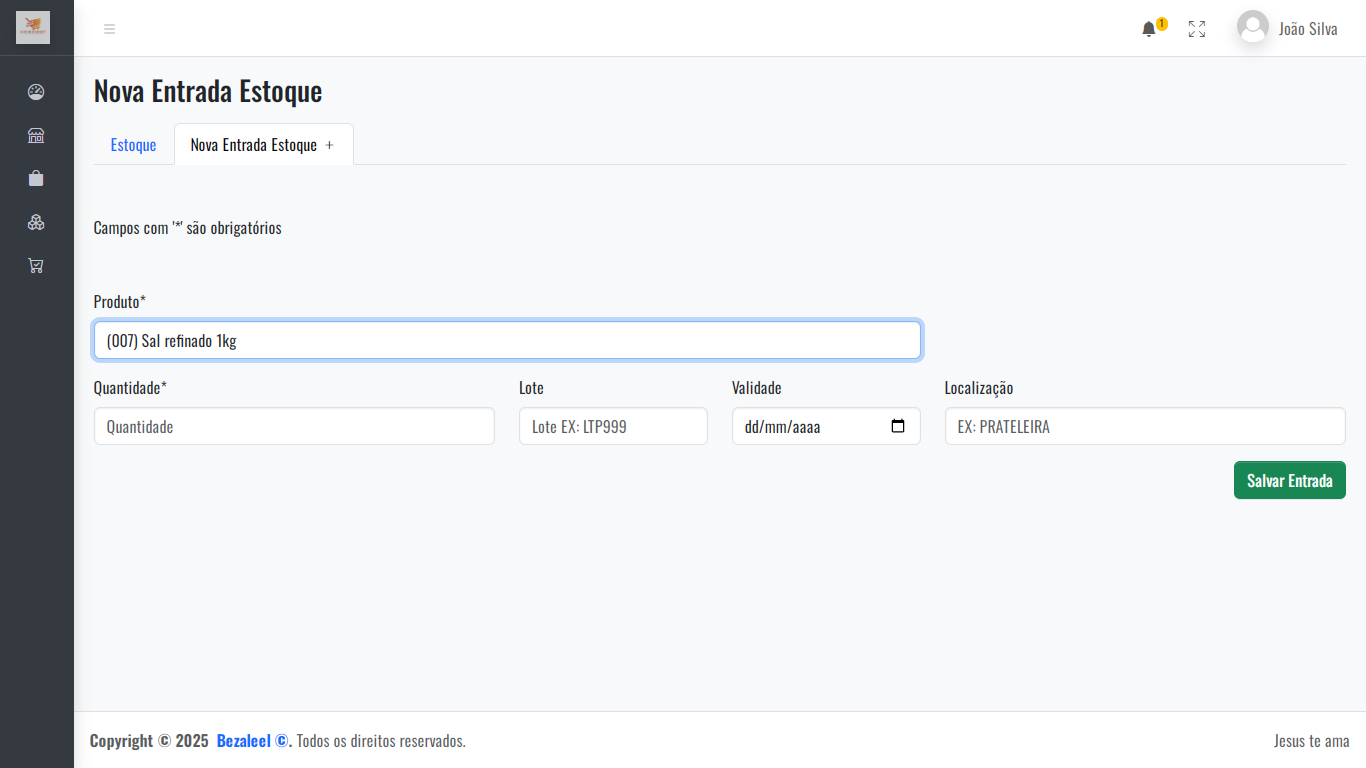Focus the Quantidade input field

click(294, 426)
